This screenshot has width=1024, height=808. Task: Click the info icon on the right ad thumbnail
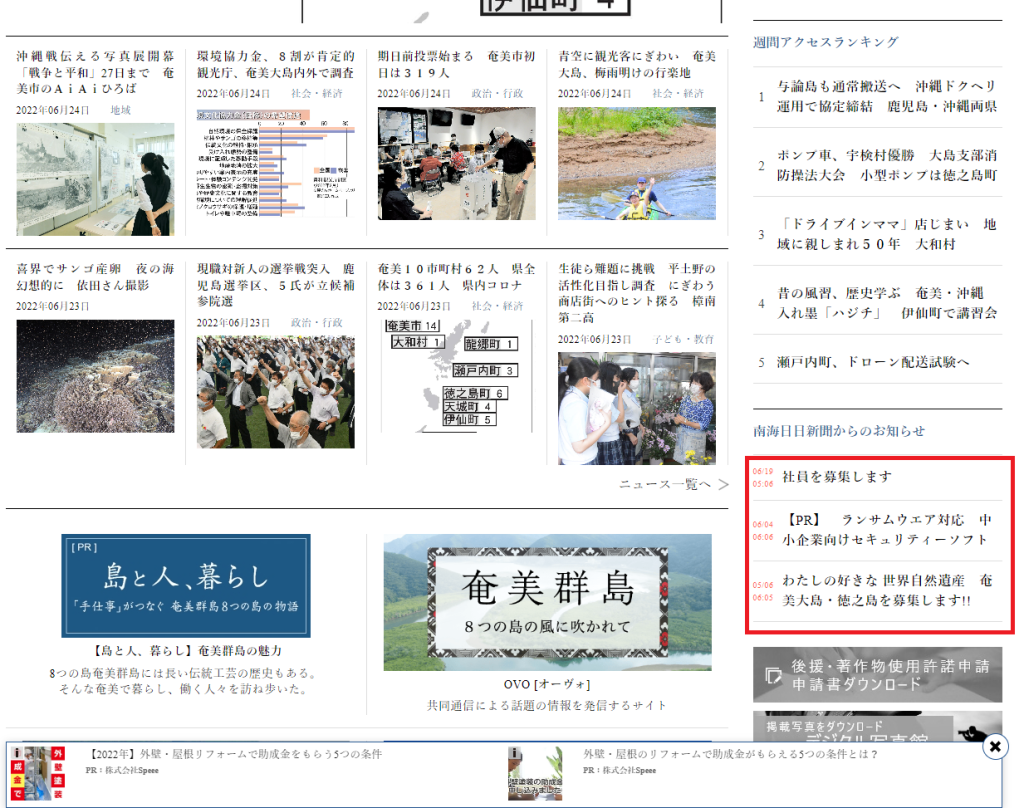click(x=515, y=752)
